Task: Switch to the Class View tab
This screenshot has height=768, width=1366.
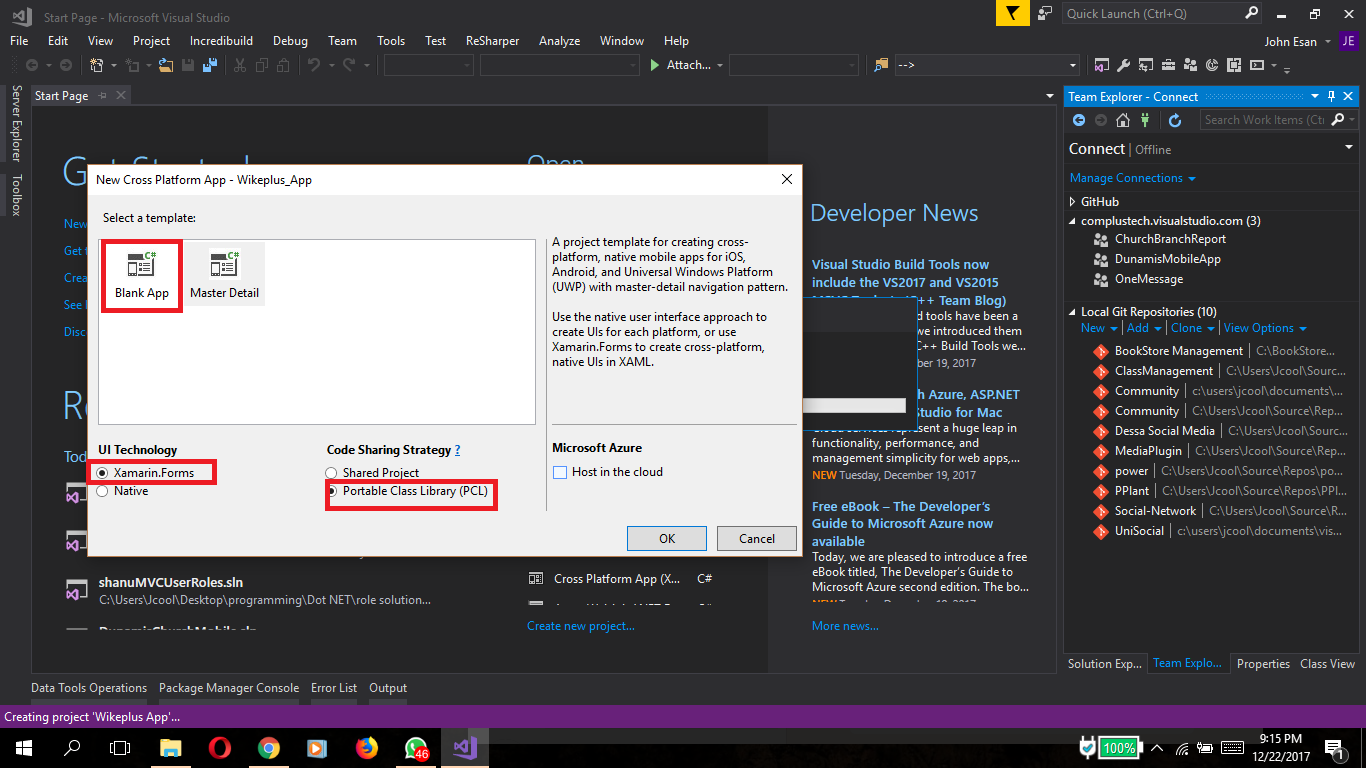Action: pos(1327,663)
